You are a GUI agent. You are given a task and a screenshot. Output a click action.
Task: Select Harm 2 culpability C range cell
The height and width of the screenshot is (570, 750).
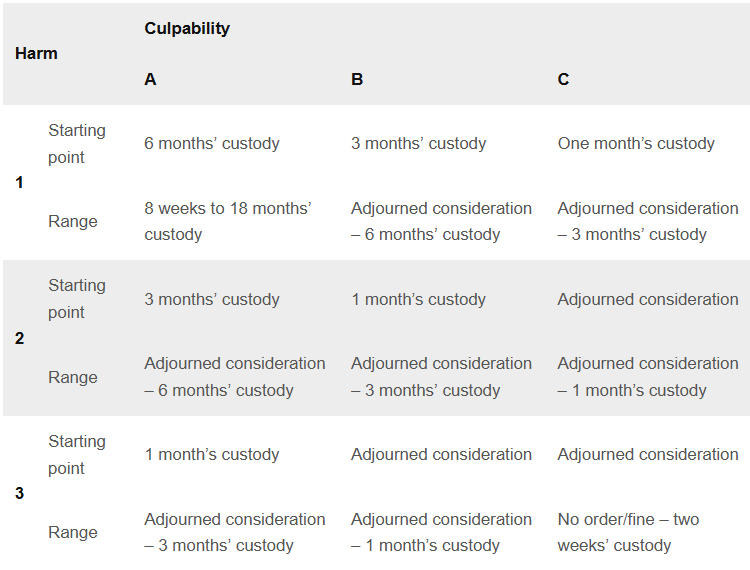(648, 377)
